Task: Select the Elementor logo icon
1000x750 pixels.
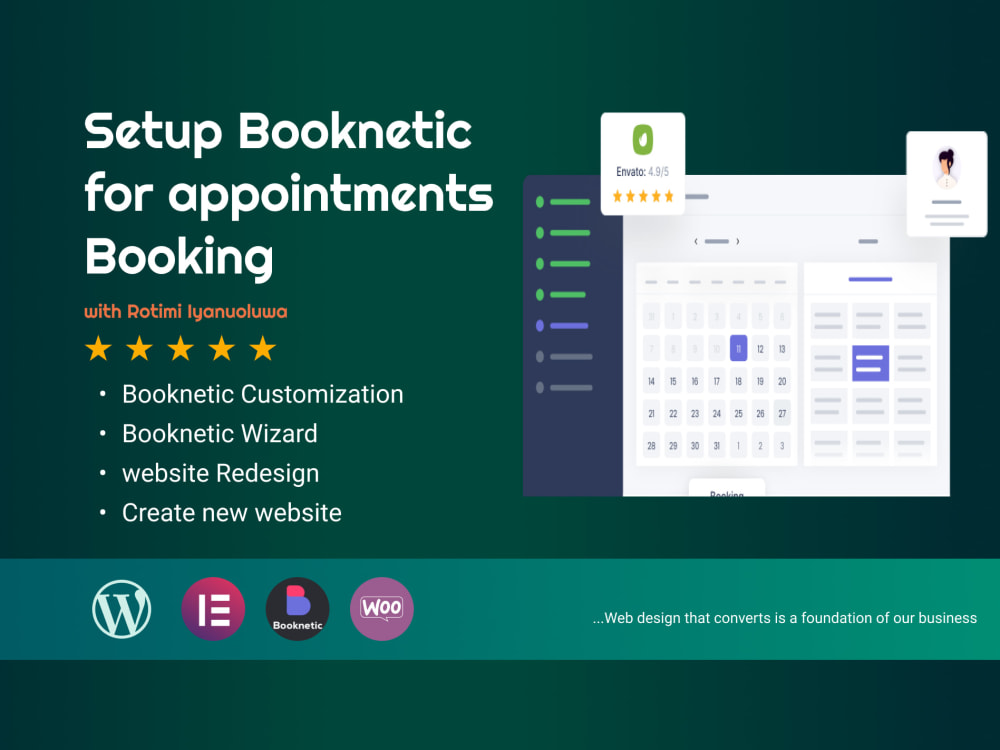Action: tap(213, 608)
